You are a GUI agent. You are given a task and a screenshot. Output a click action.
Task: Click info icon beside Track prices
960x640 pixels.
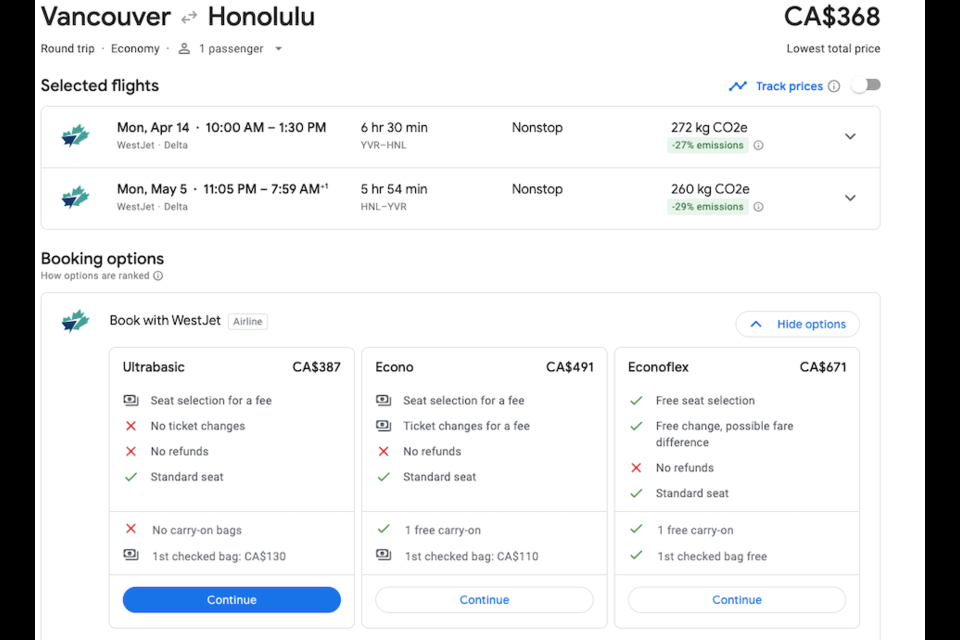tap(833, 86)
